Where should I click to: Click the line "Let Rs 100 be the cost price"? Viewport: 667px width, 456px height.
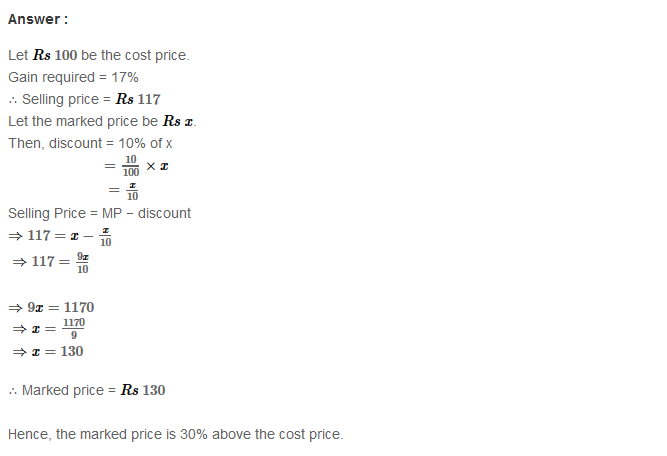click(x=98, y=55)
